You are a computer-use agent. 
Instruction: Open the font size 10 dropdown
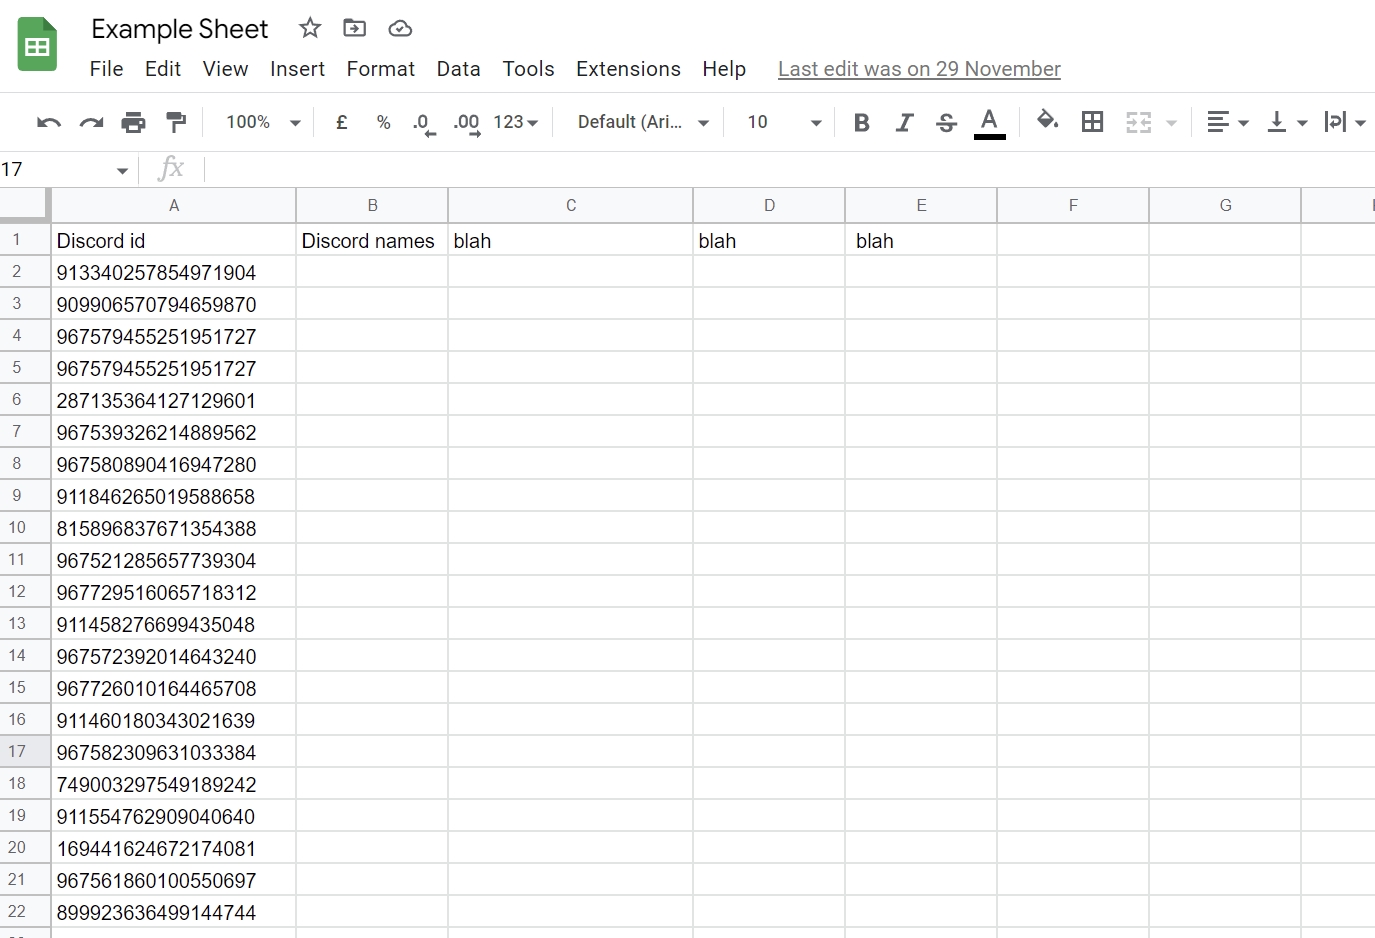pyautogui.click(x=784, y=122)
